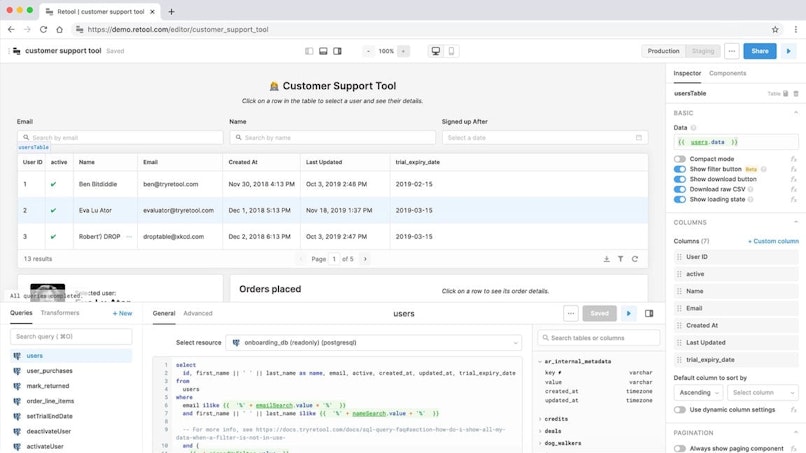Switch to mobile preview layout
The image size is (806, 453).
451,51
